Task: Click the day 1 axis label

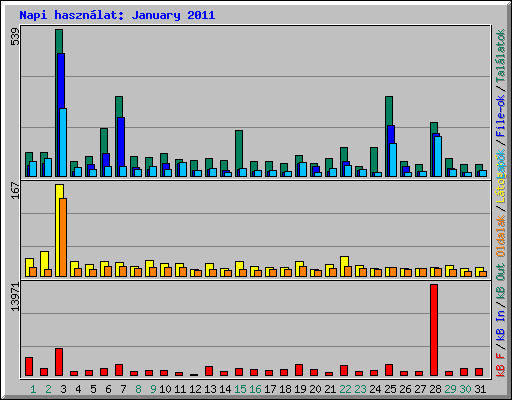Action: coord(33,389)
